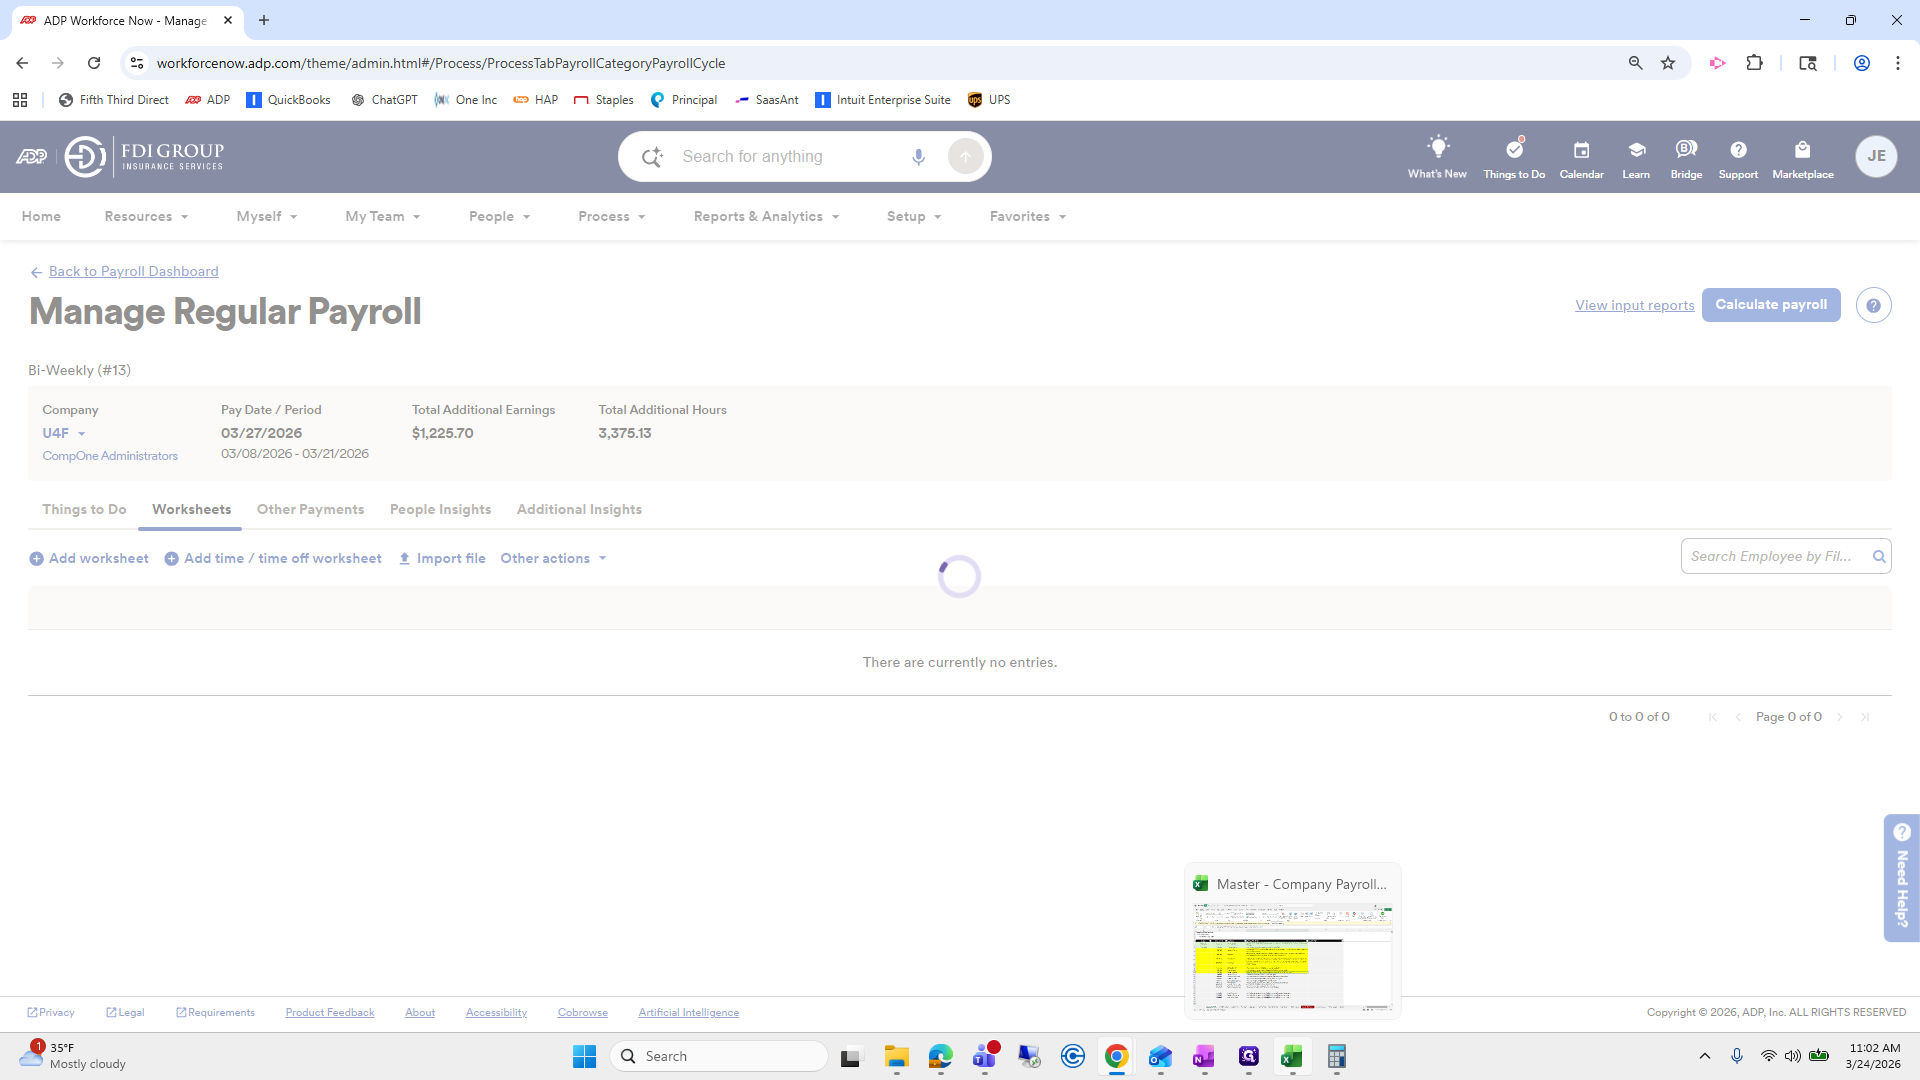Switch to the People Insights tab

[440, 510]
